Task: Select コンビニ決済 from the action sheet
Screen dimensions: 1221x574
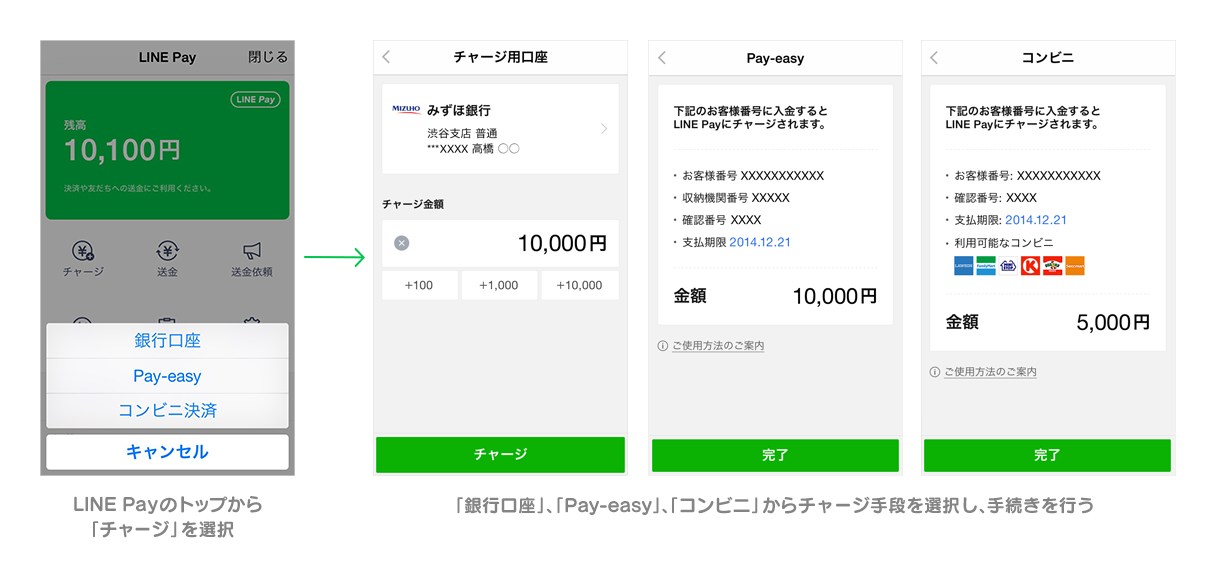Action: click(167, 411)
